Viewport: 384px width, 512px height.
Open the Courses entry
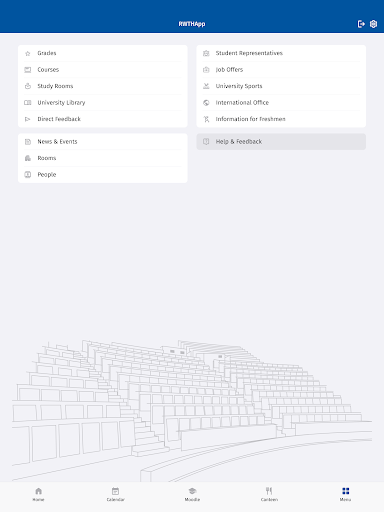103,70
